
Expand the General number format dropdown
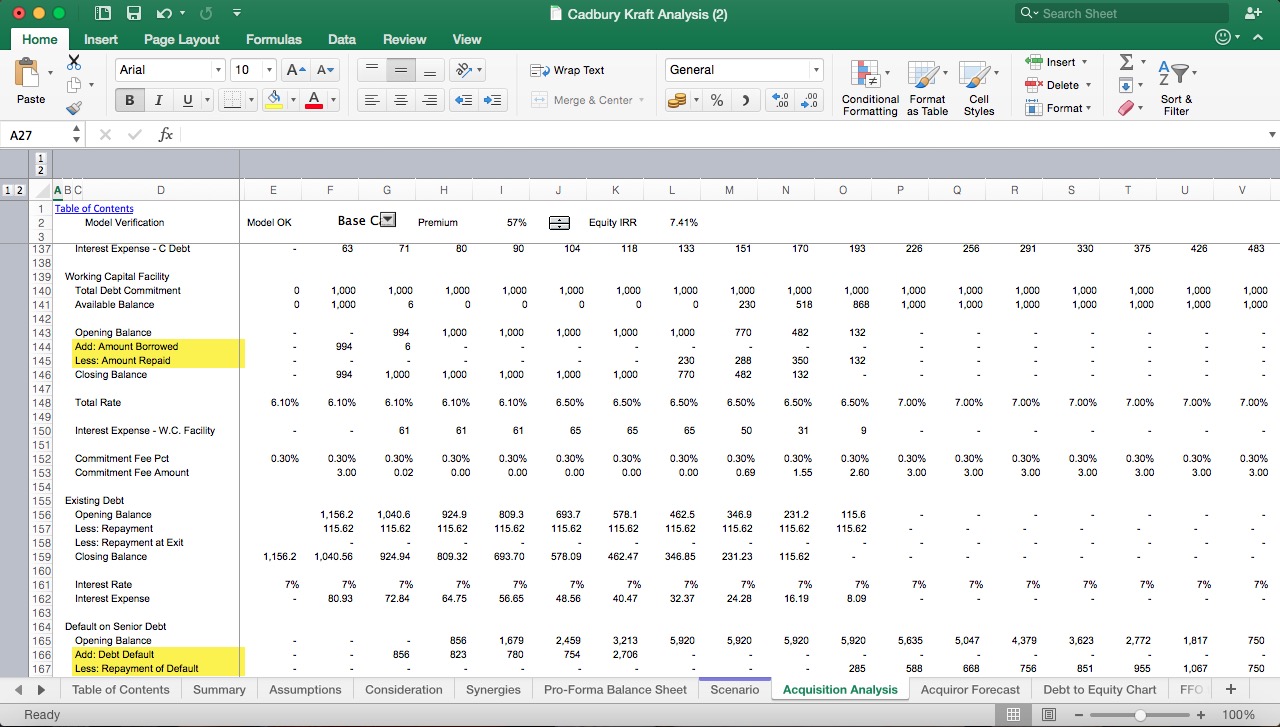click(x=816, y=70)
